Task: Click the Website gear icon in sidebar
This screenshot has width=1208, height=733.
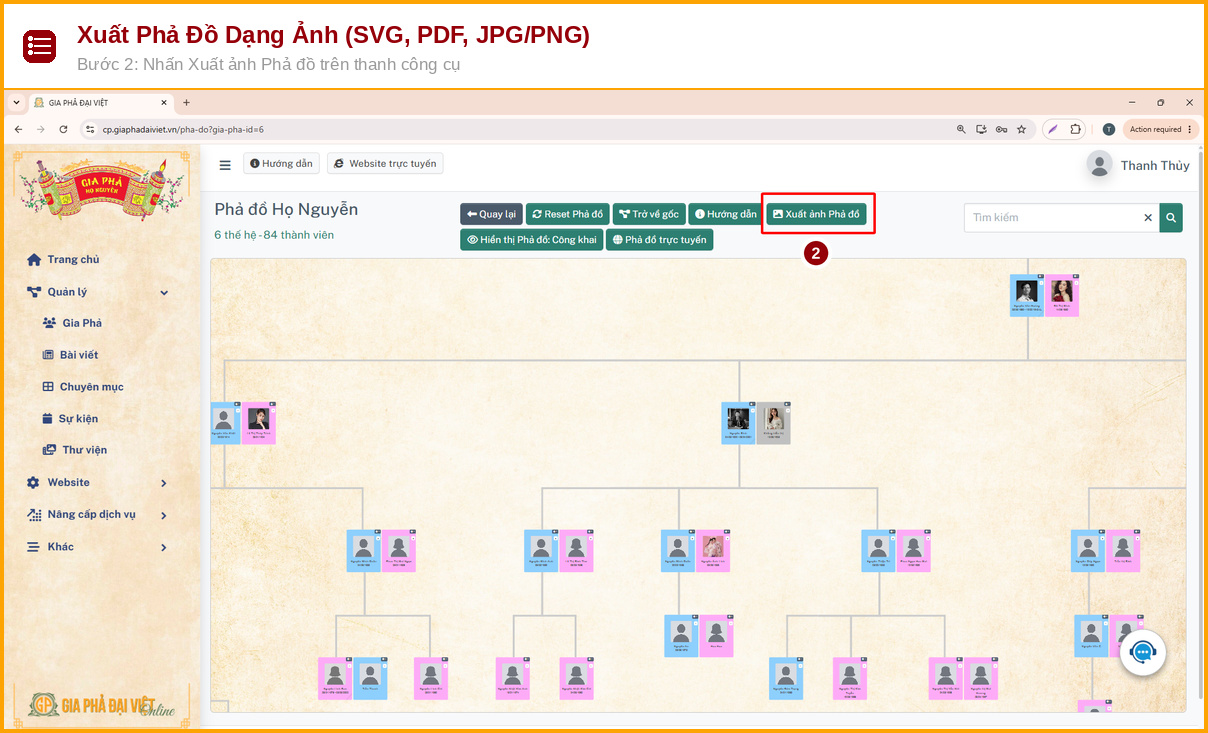Action: (34, 483)
